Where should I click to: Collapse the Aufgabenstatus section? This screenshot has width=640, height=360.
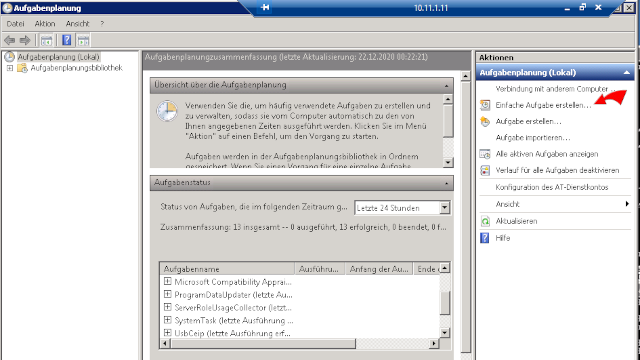[446, 183]
